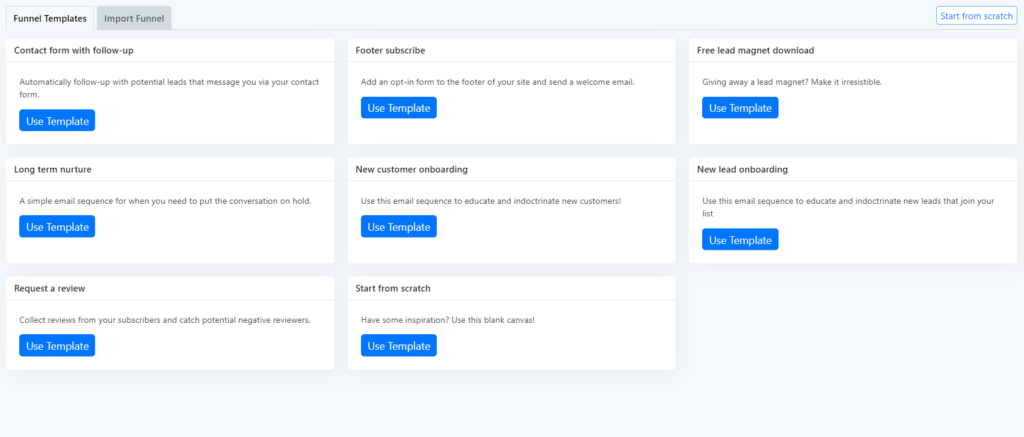The width and height of the screenshot is (1024, 437).
Task: Use Template for Footer subscribe
Action: [398, 108]
